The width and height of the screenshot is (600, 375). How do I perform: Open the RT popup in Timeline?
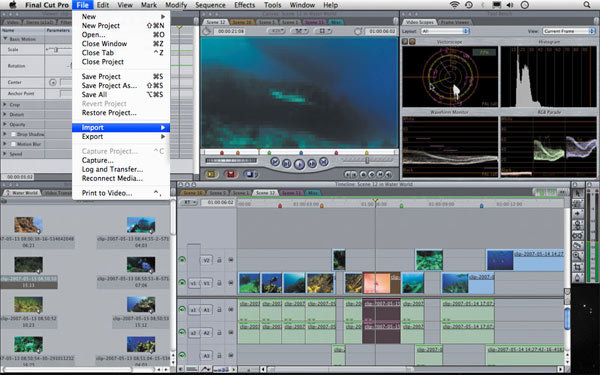[x=189, y=202]
